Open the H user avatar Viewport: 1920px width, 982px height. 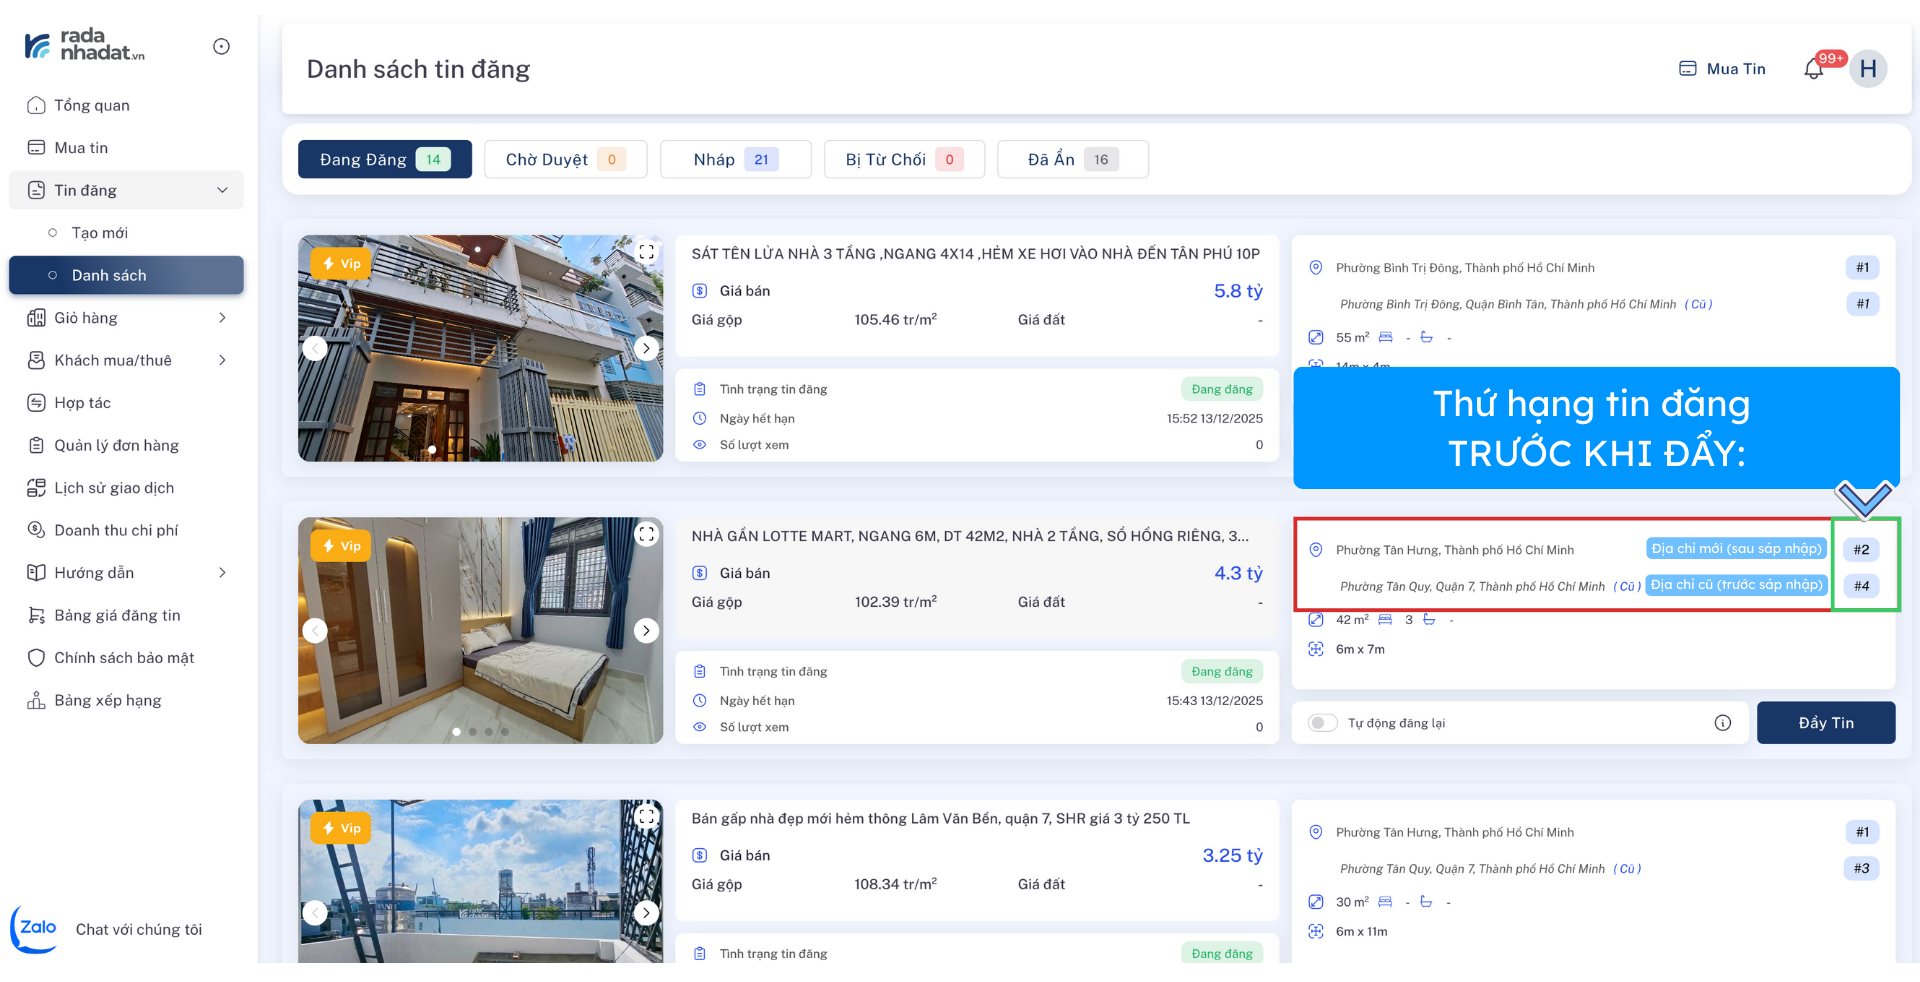tap(1867, 69)
